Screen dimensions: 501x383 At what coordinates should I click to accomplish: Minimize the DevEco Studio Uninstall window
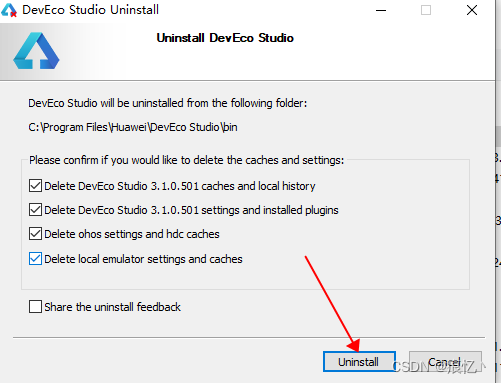pos(381,10)
